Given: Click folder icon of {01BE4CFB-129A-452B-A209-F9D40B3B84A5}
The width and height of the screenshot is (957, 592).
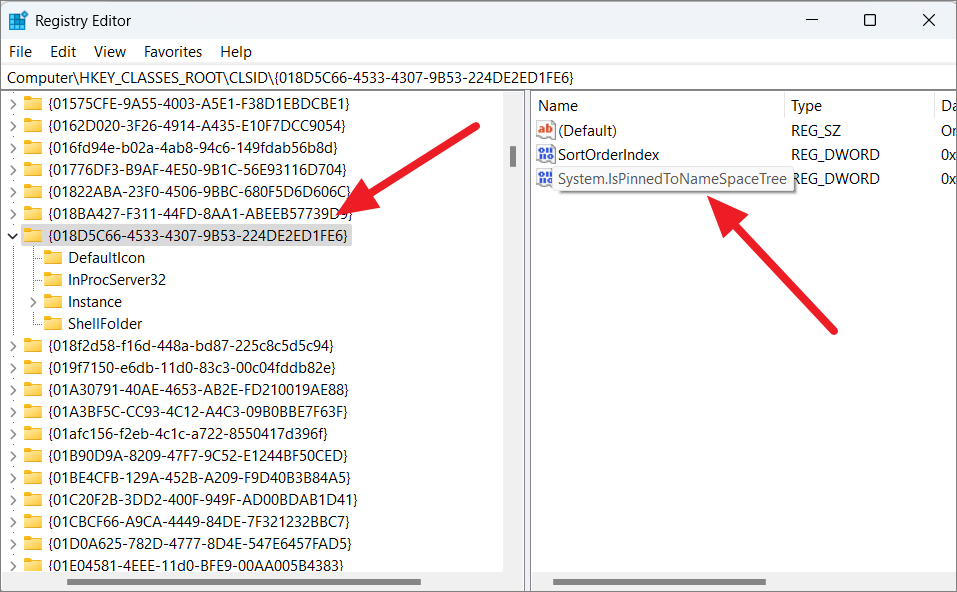Looking at the screenshot, I should [x=32, y=477].
